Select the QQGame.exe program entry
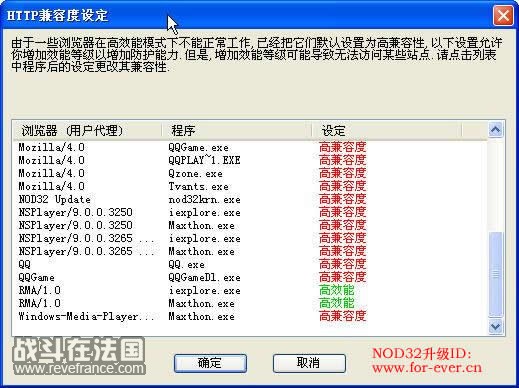Viewport: 519px width, 388px height. pos(198,147)
